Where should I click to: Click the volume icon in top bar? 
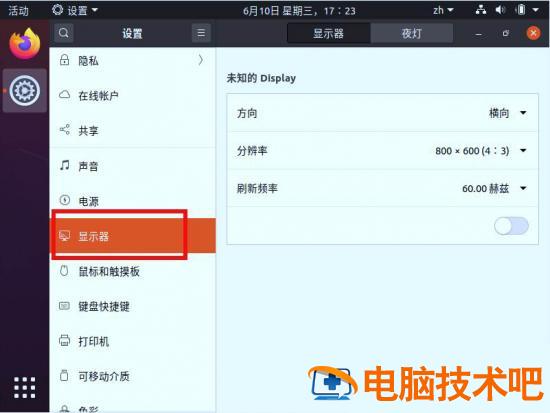[x=501, y=10]
